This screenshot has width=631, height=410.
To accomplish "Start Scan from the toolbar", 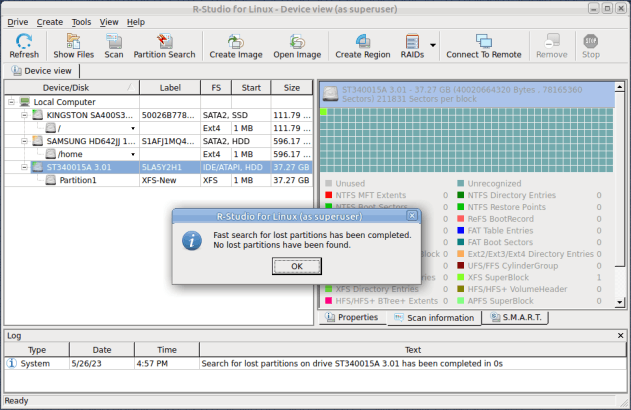I will pos(114,46).
